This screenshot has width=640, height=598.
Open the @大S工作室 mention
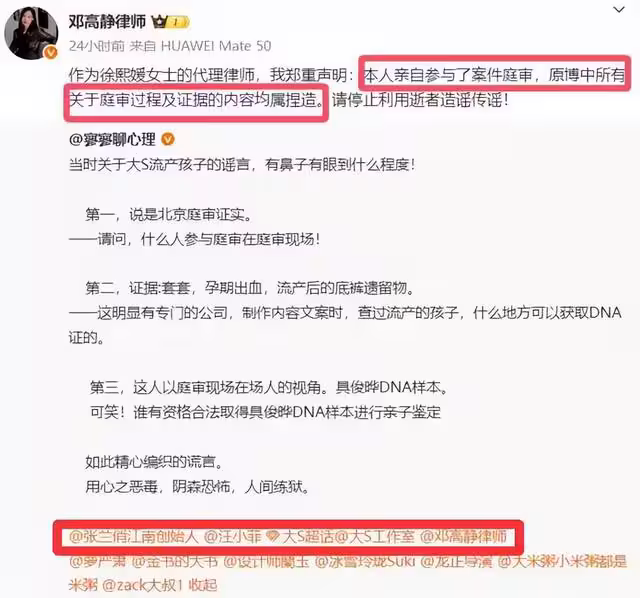tap(375, 536)
